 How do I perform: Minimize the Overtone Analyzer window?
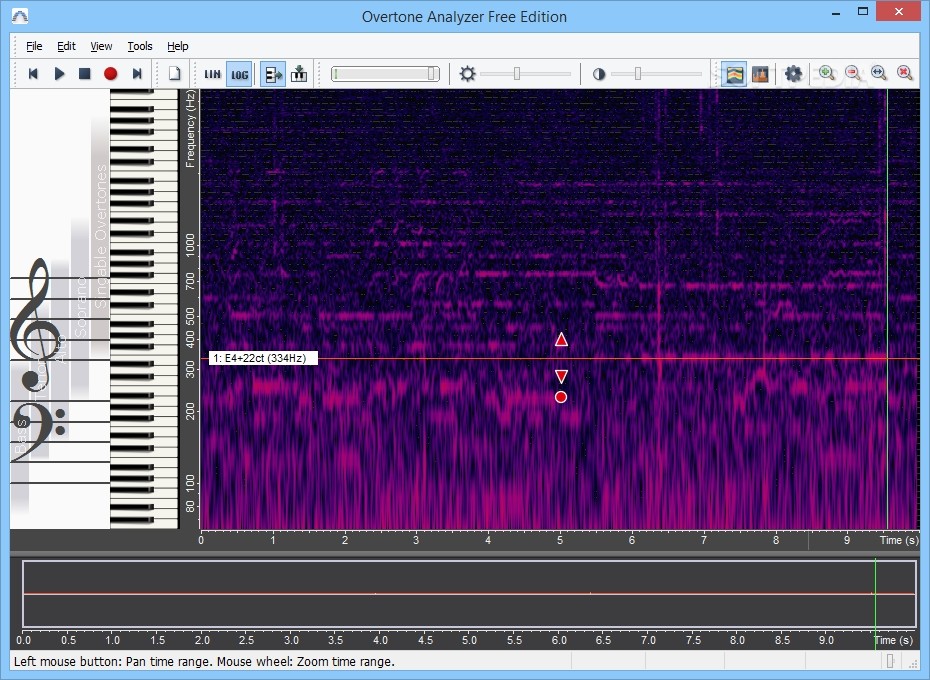pos(836,12)
